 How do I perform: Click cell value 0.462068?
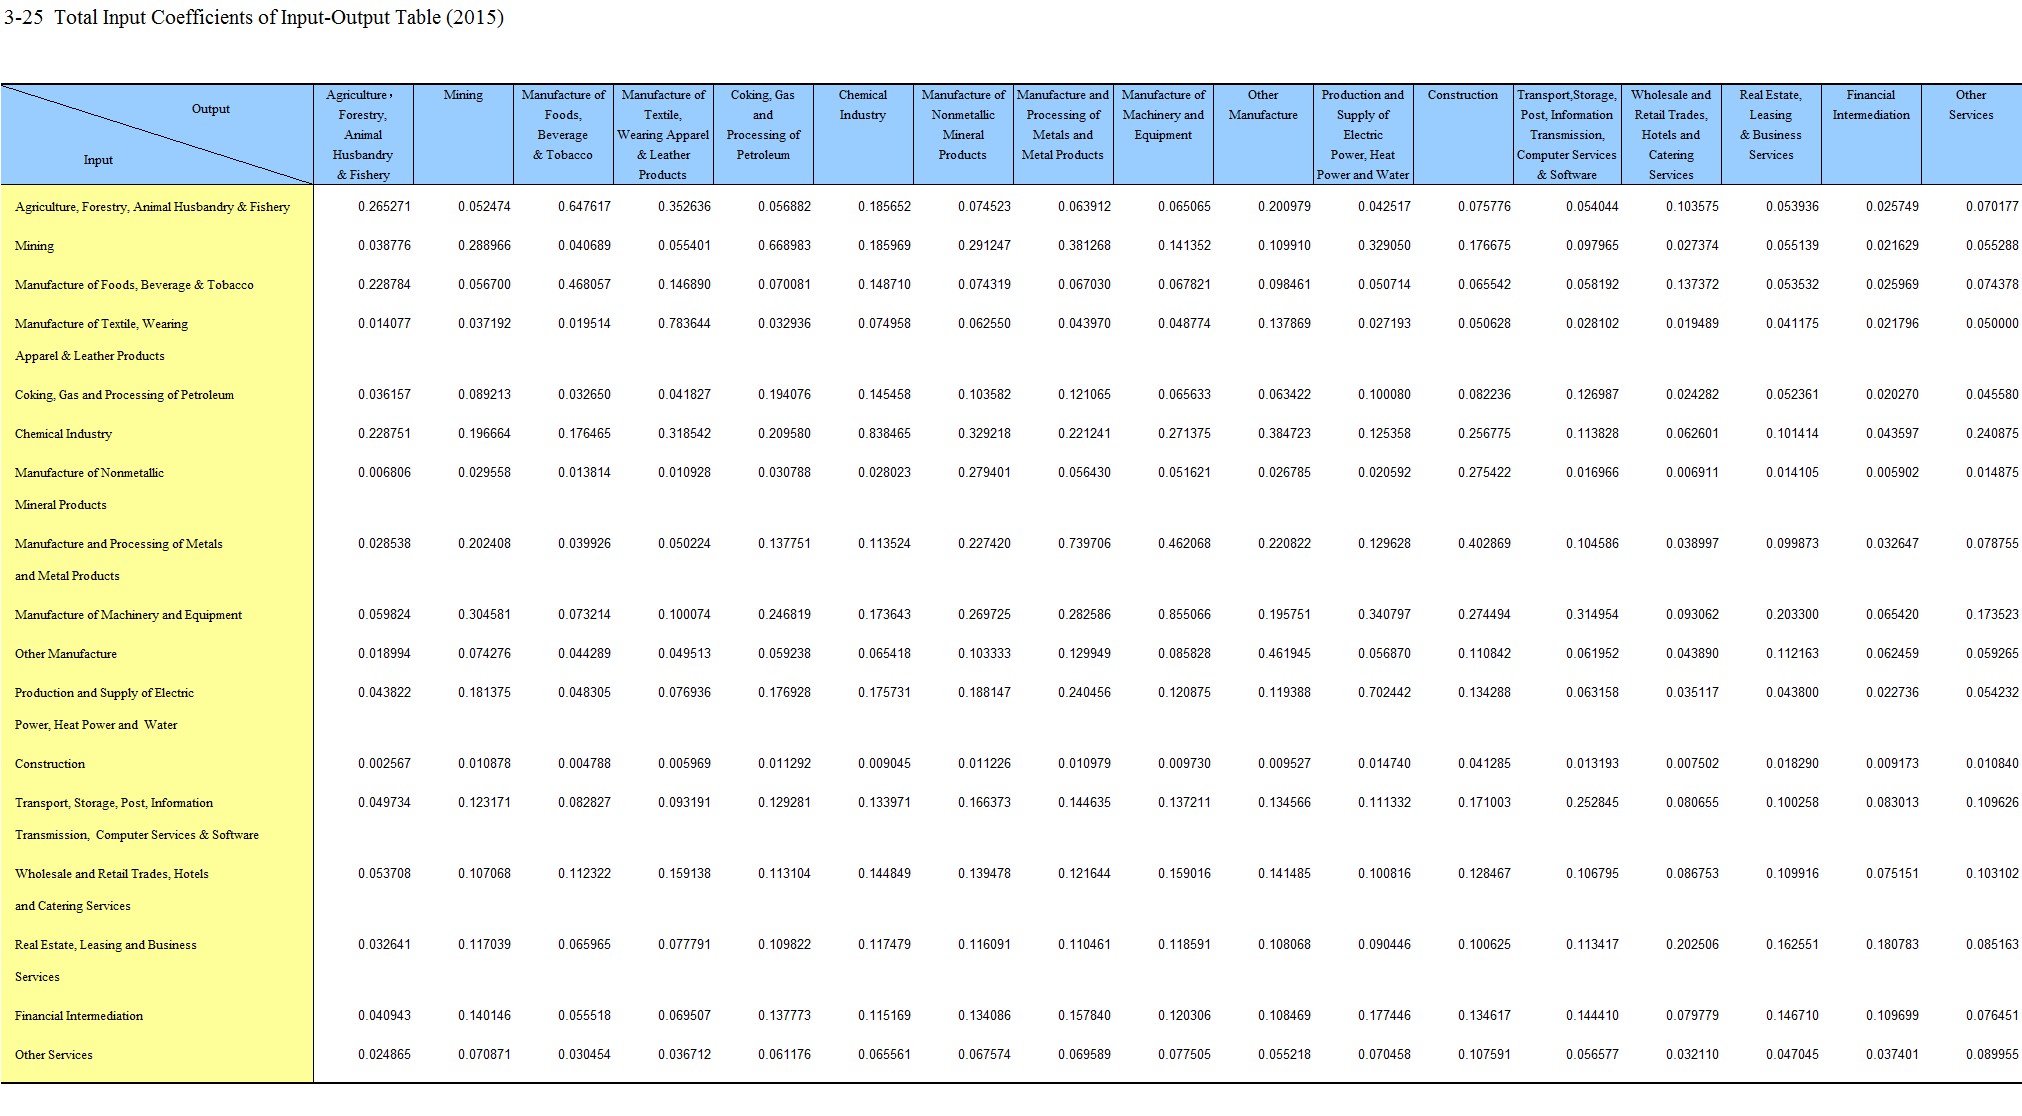[x=1184, y=544]
